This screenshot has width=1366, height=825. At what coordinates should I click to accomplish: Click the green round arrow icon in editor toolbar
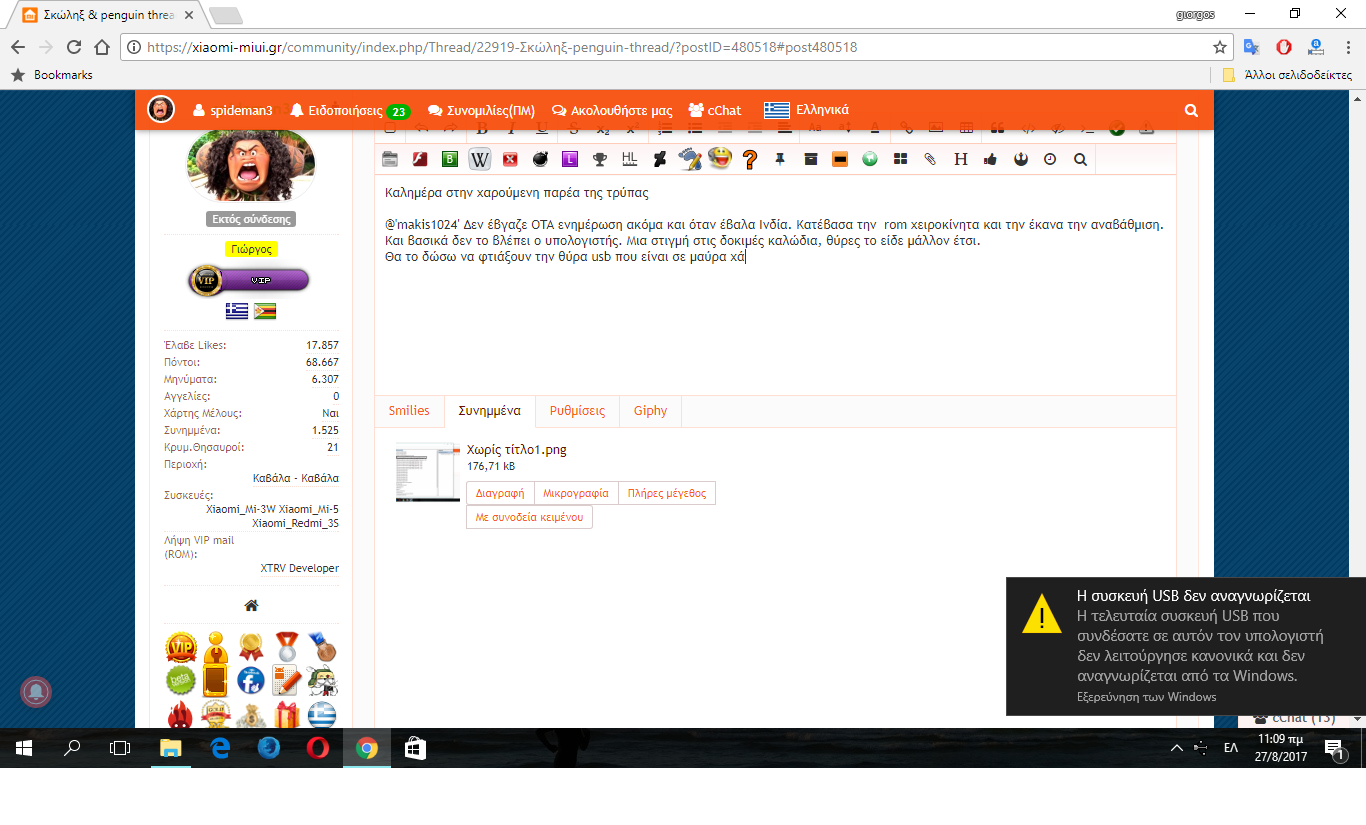click(x=870, y=159)
